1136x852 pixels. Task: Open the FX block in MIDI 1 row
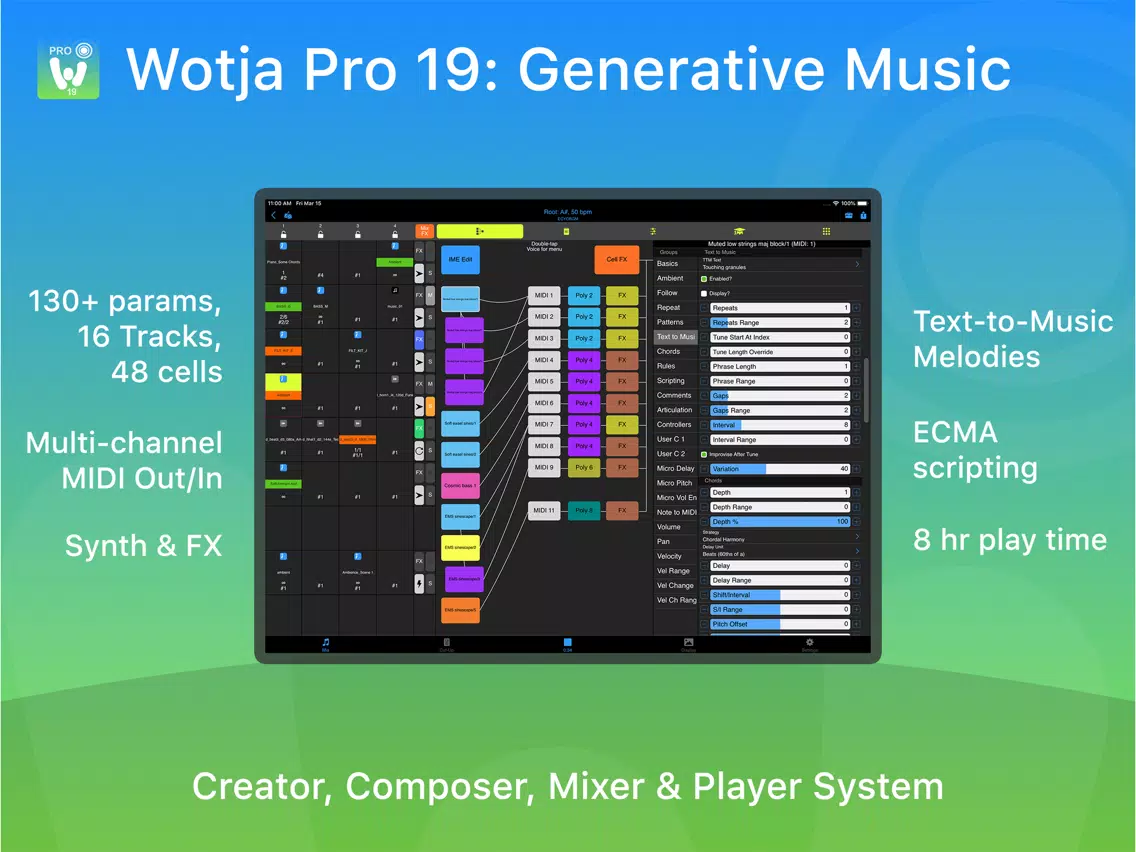[622, 296]
